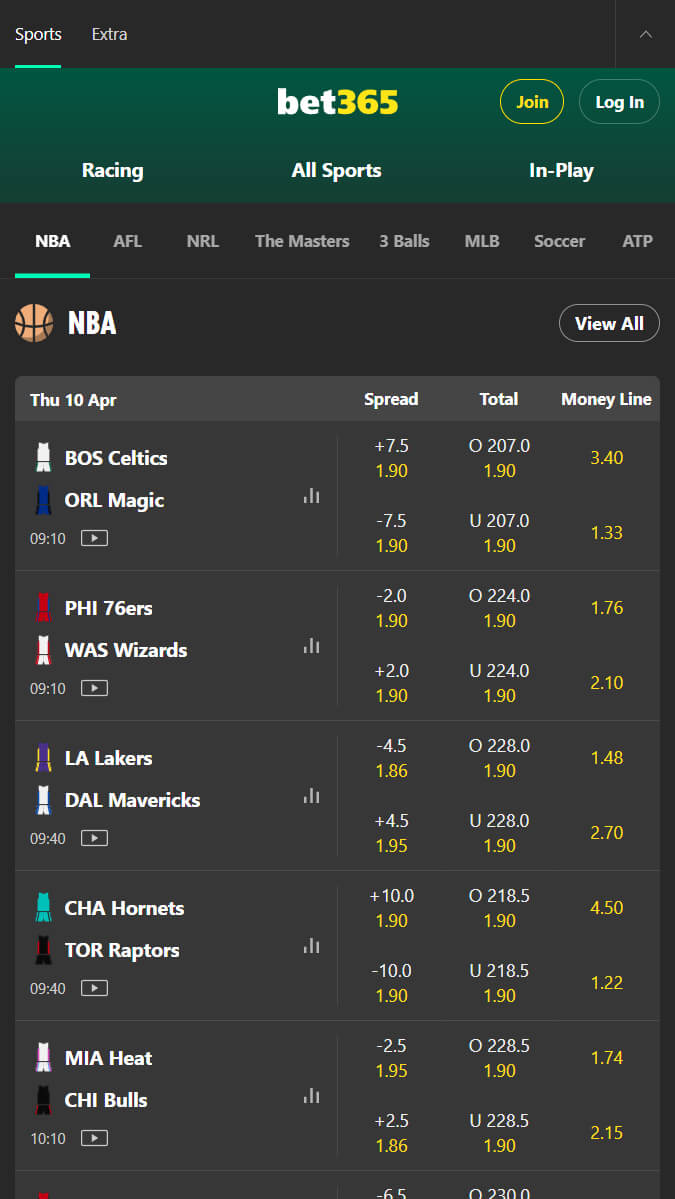Select the MLB tab
Image resolution: width=675 pixels, height=1199 pixels.
[482, 241]
